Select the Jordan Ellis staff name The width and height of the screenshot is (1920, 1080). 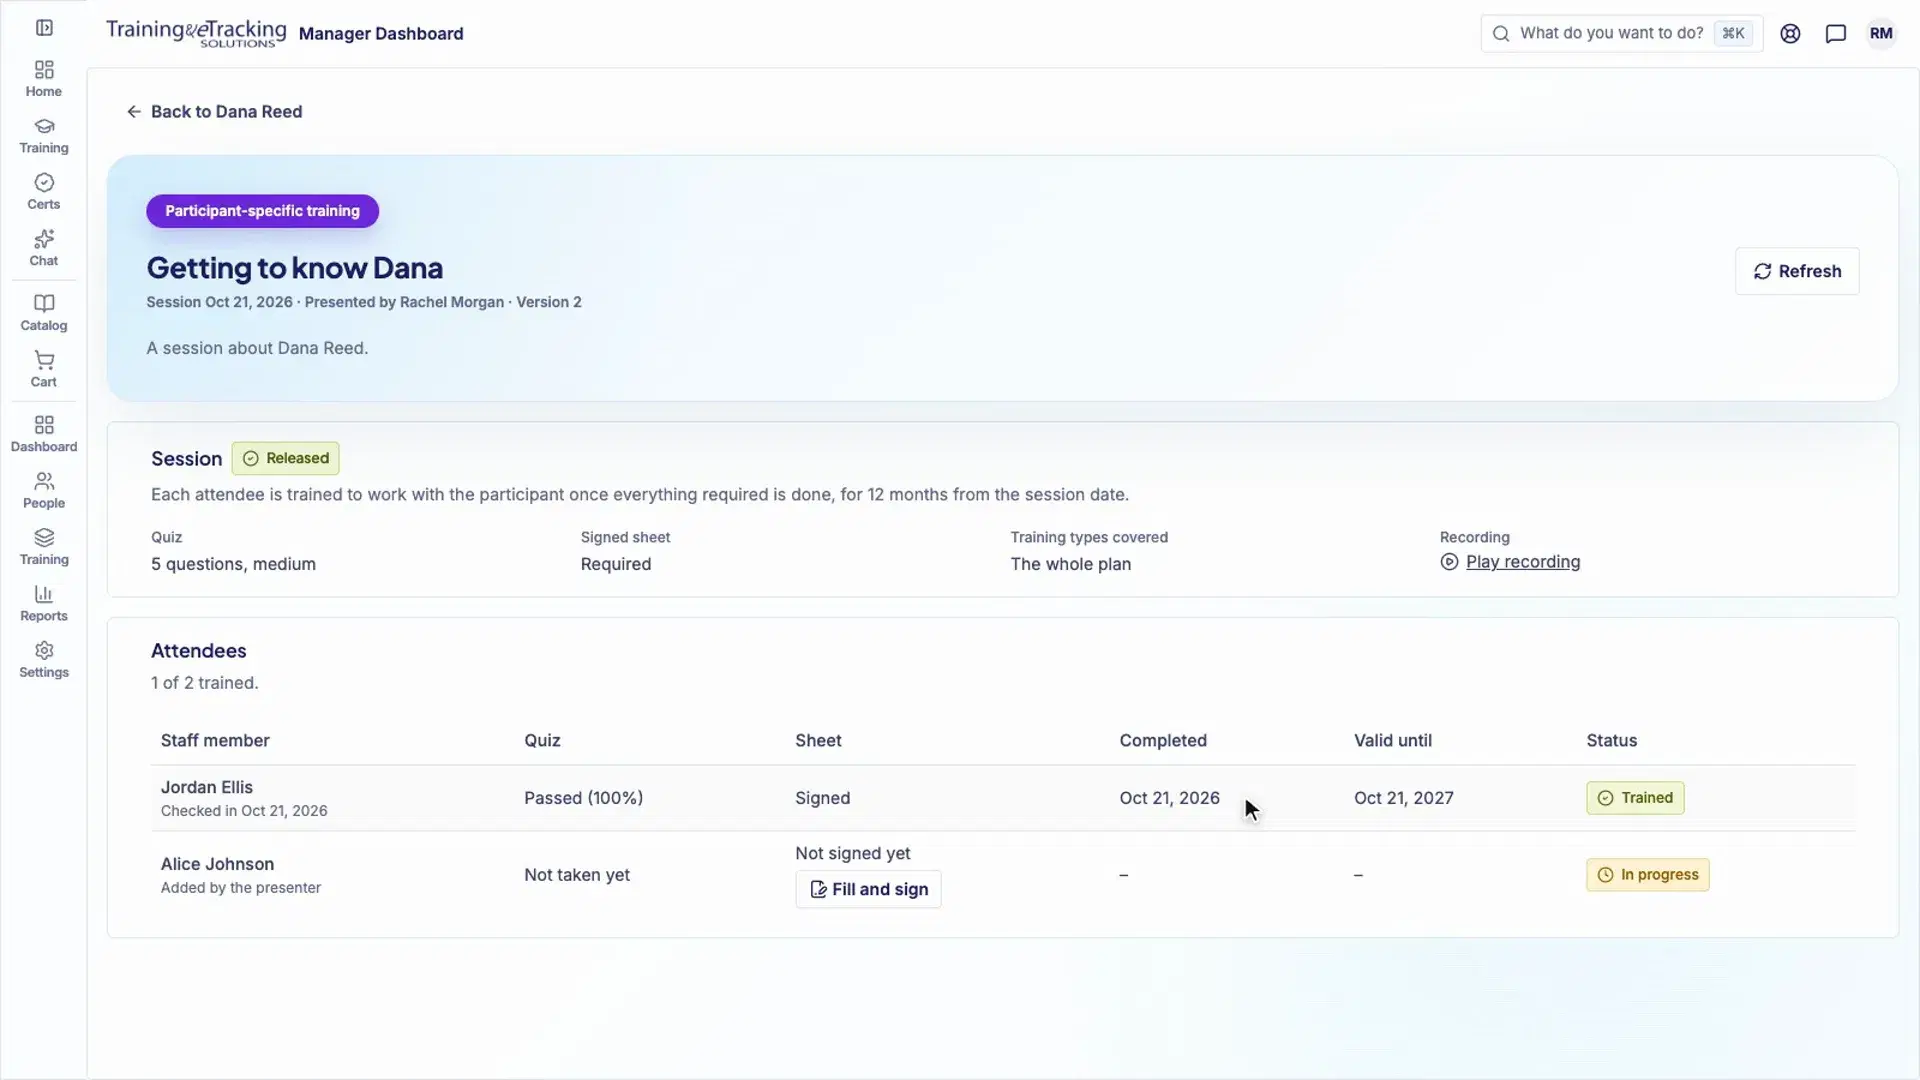tap(207, 787)
